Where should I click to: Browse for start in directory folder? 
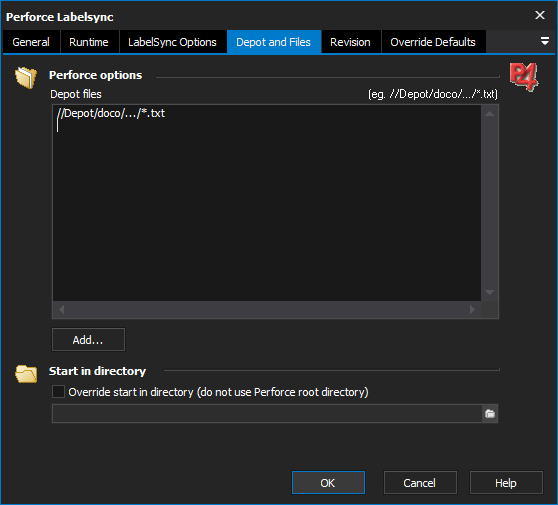point(490,414)
